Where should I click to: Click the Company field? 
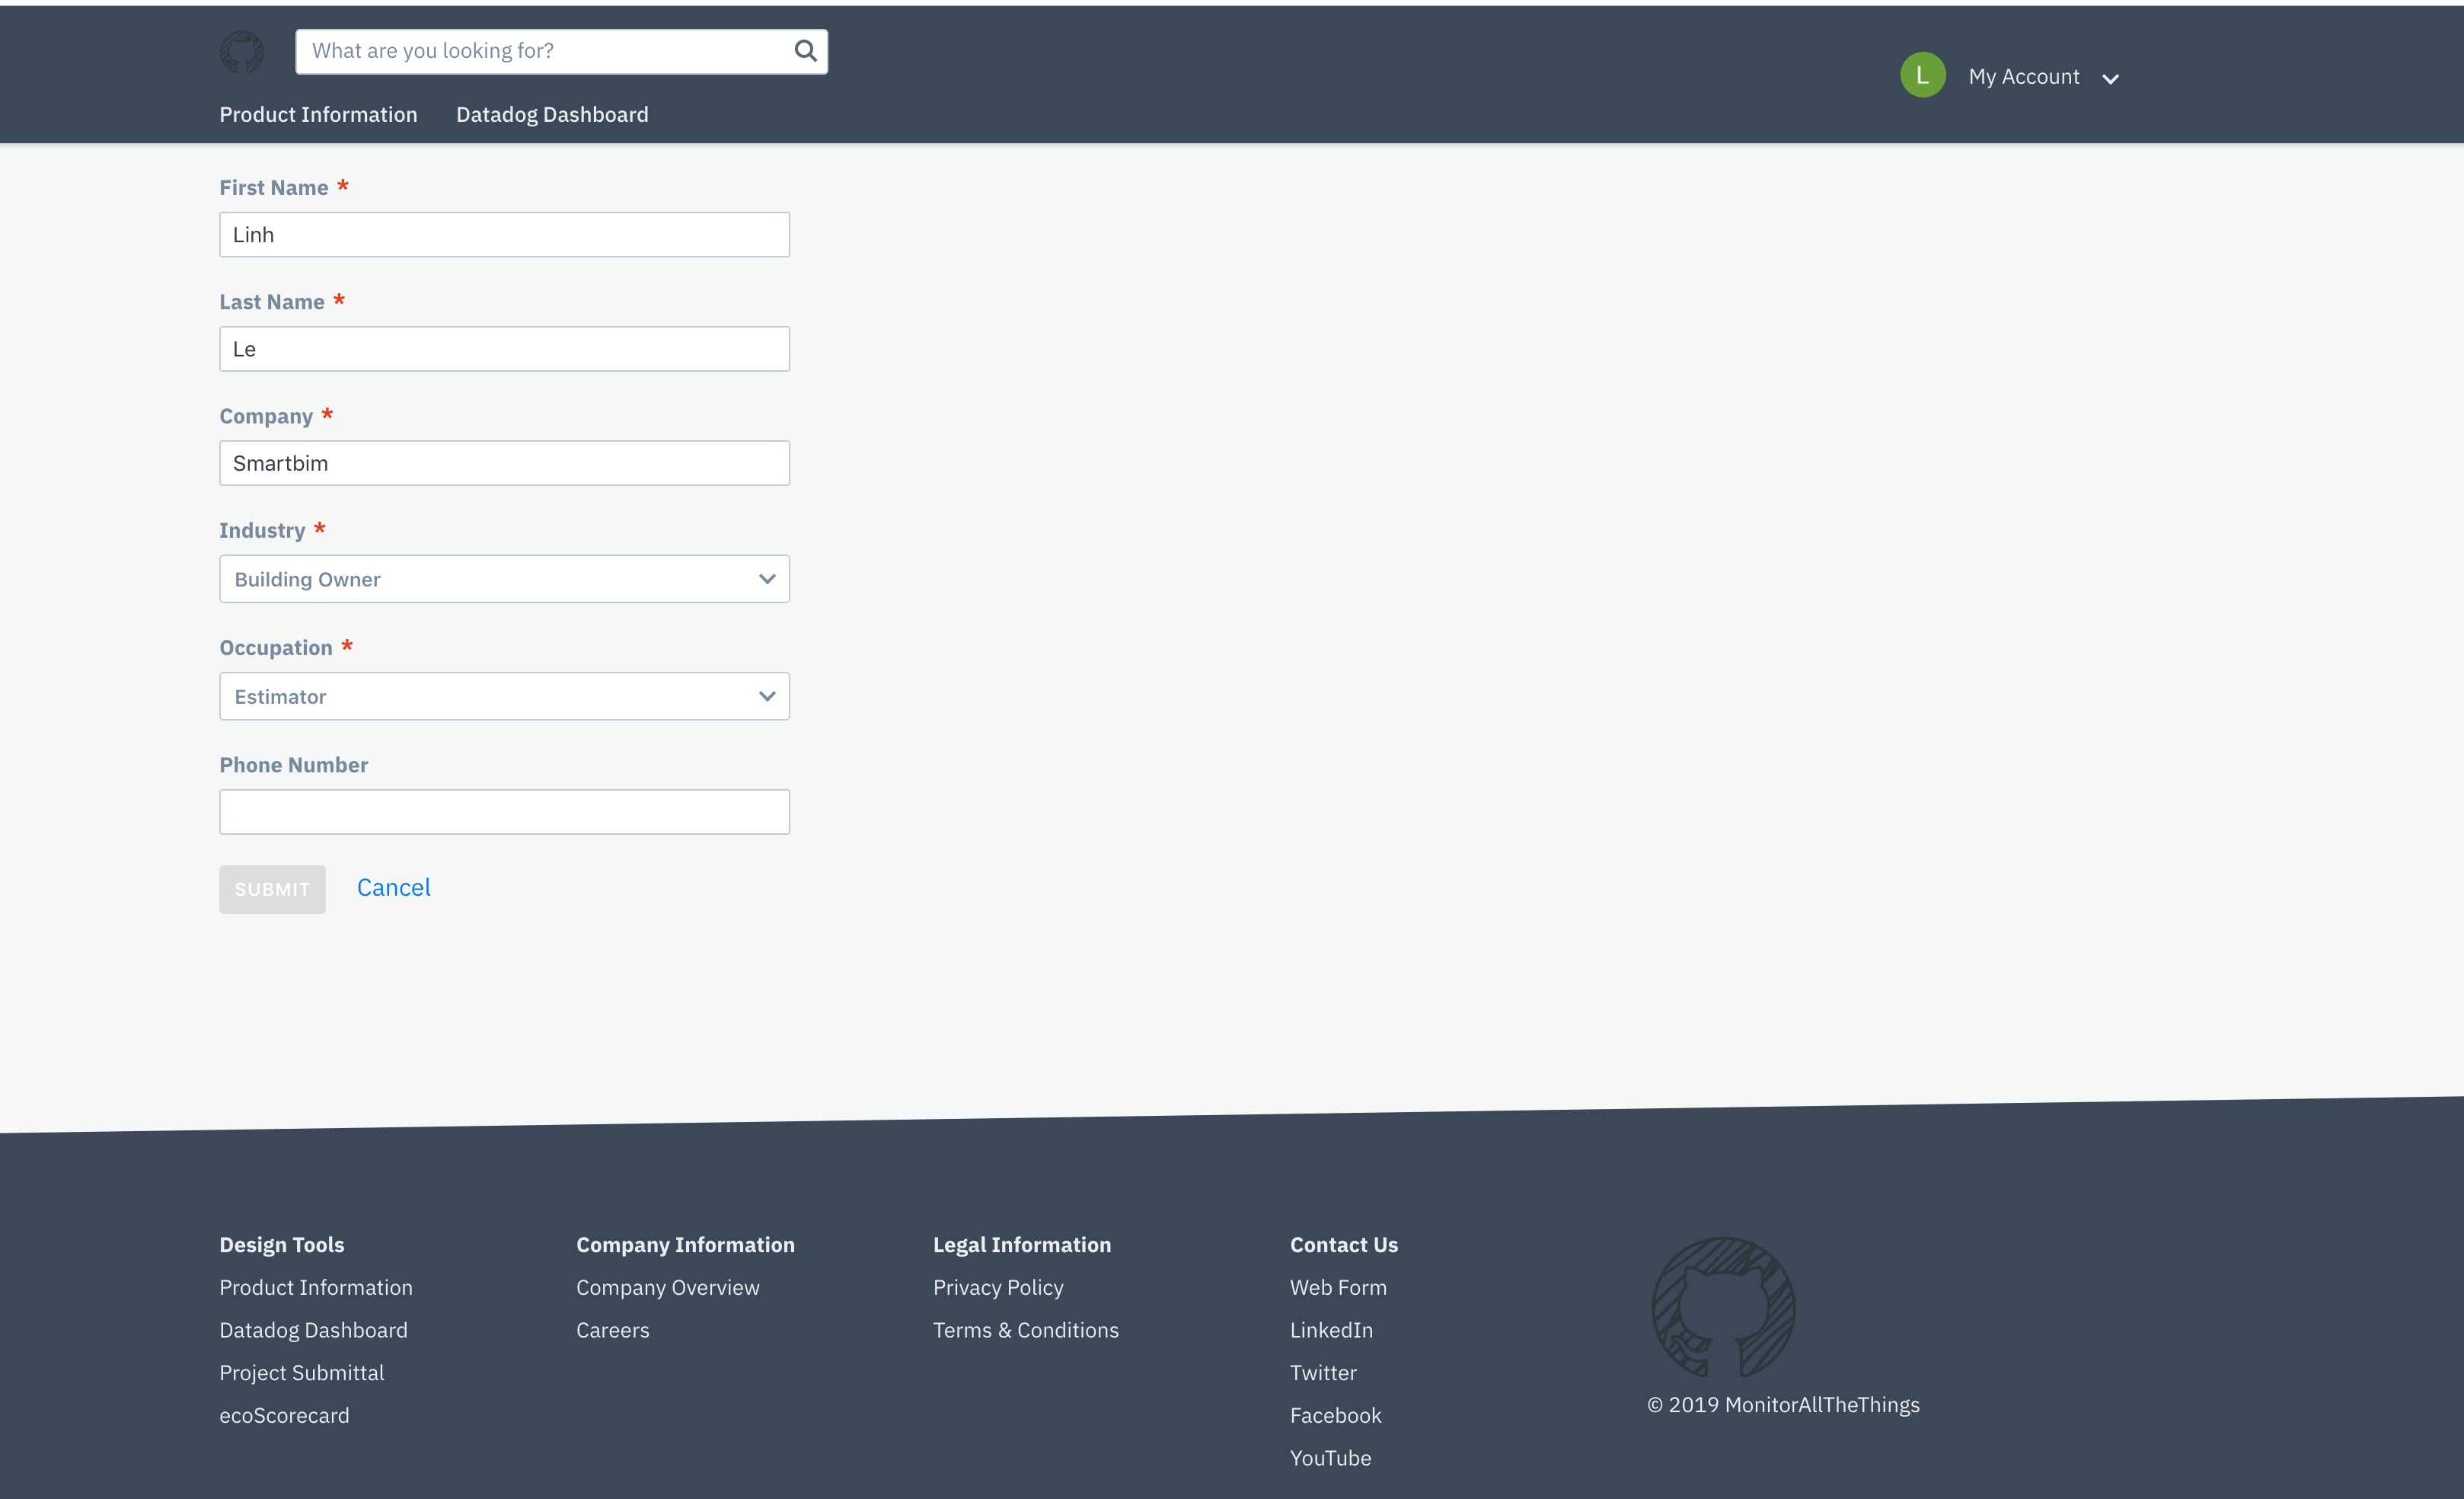pyautogui.click(x=504, y=463)
